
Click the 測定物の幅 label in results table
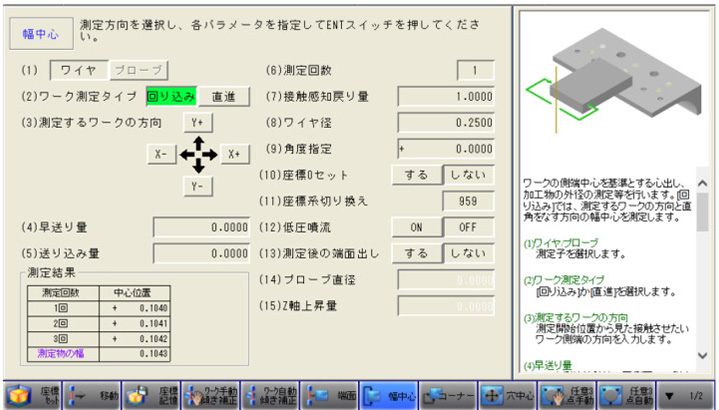pos(61,354)
